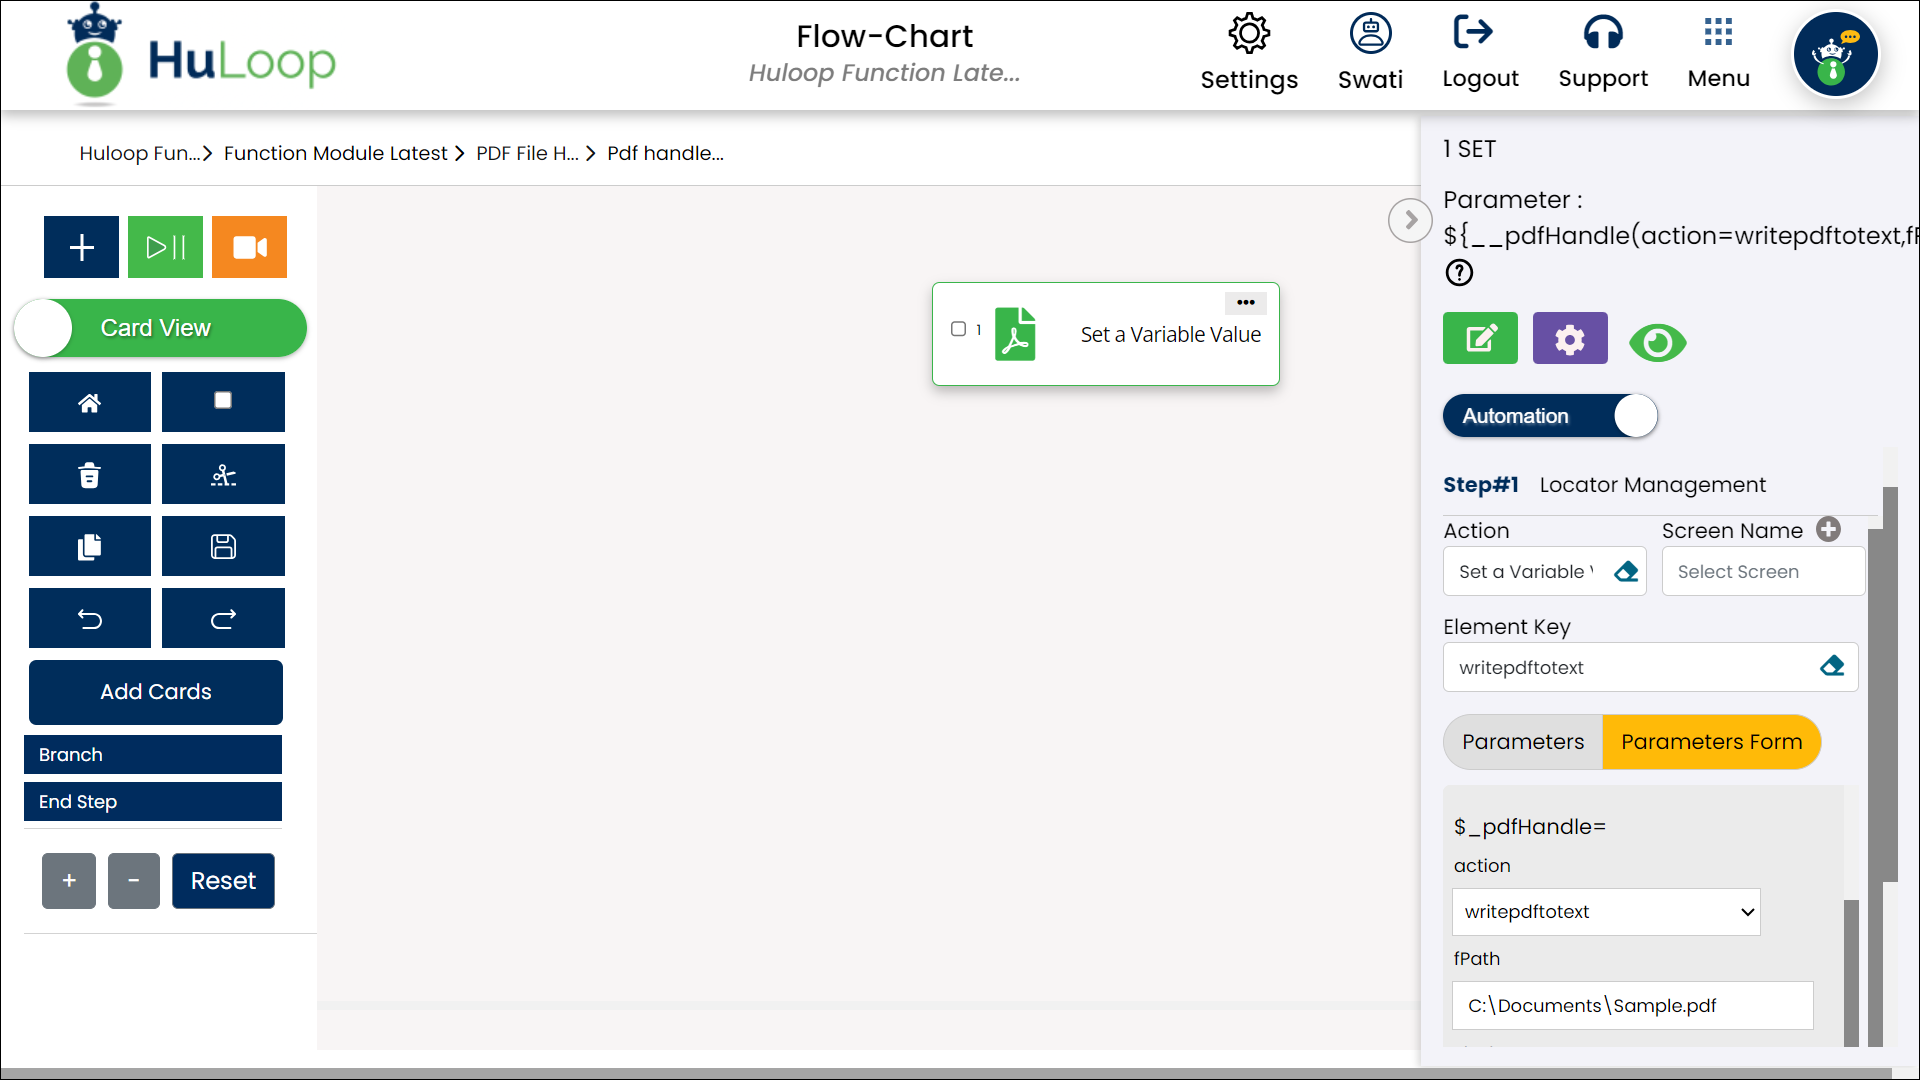Screen dimensions: 1920x1080
Task: Open the Menu grid icon
Action: 1718,32
